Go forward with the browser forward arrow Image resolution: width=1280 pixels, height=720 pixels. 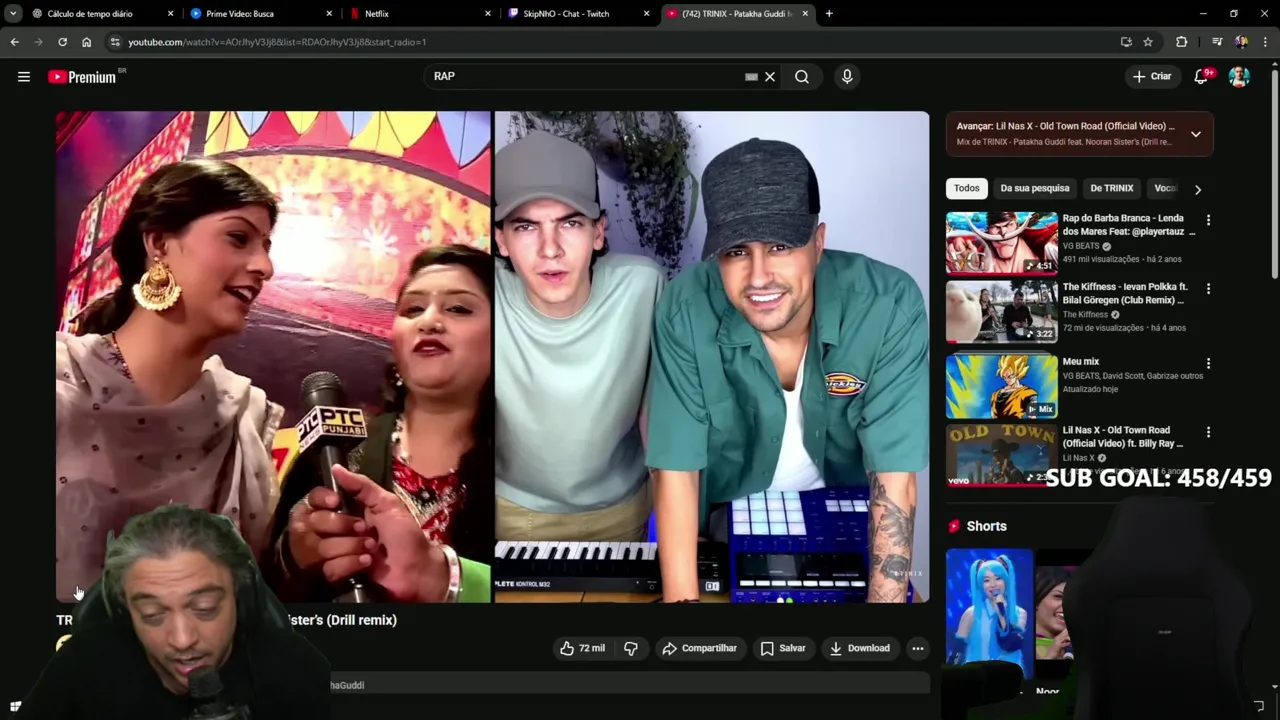38,42
